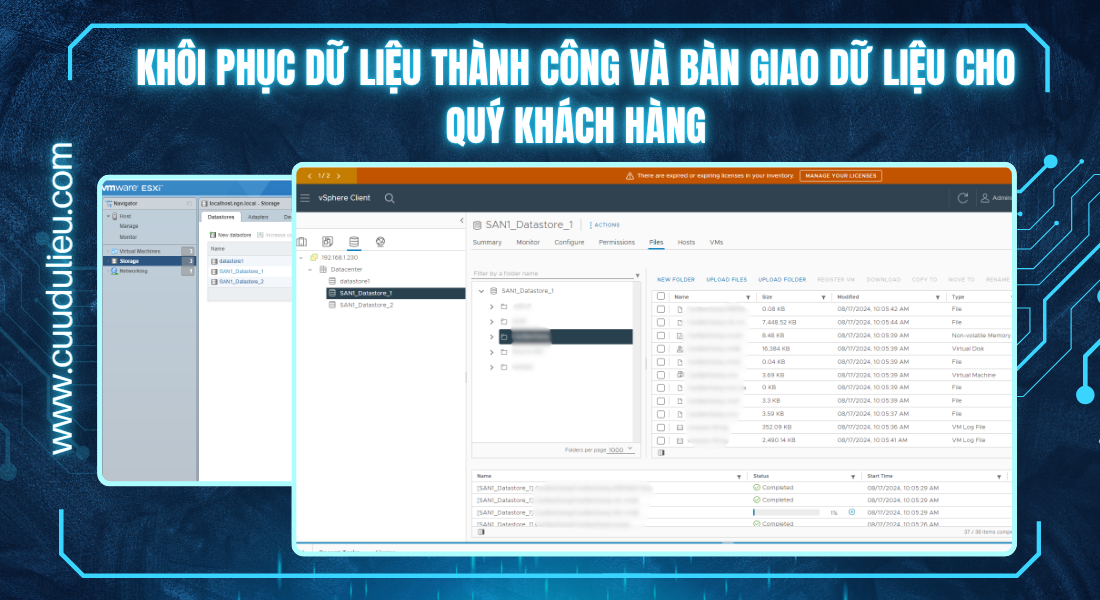The image size is (1100, 600).
Task: Collapse the vSphere navigator sidebar
Action: click(461, 220)
